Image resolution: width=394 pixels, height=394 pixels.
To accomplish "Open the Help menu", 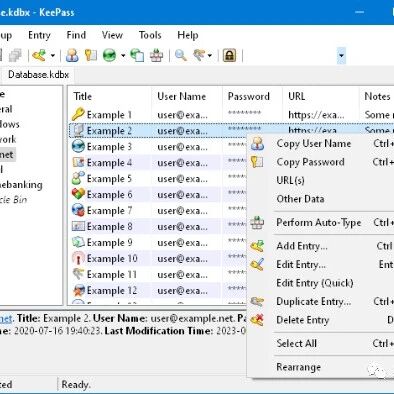I will click(x=188, y=35).
